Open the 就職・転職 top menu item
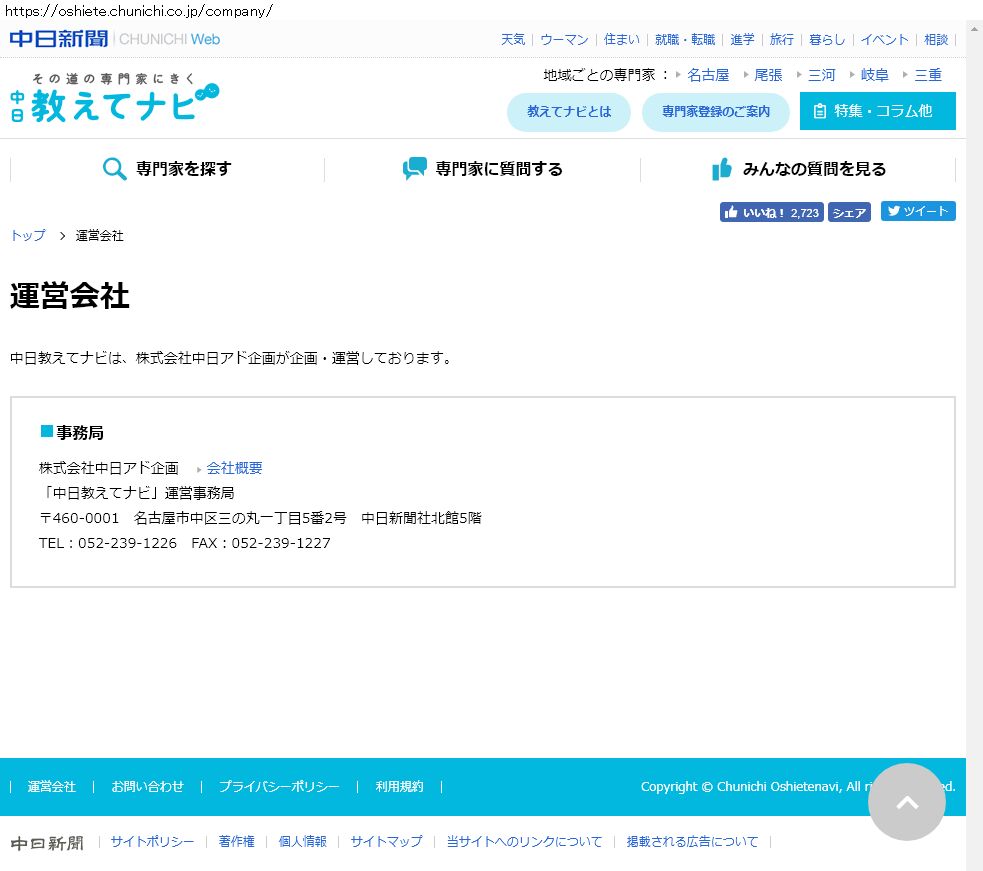The width and height of the screenshot is (983, 871). [x=685, y=40]
